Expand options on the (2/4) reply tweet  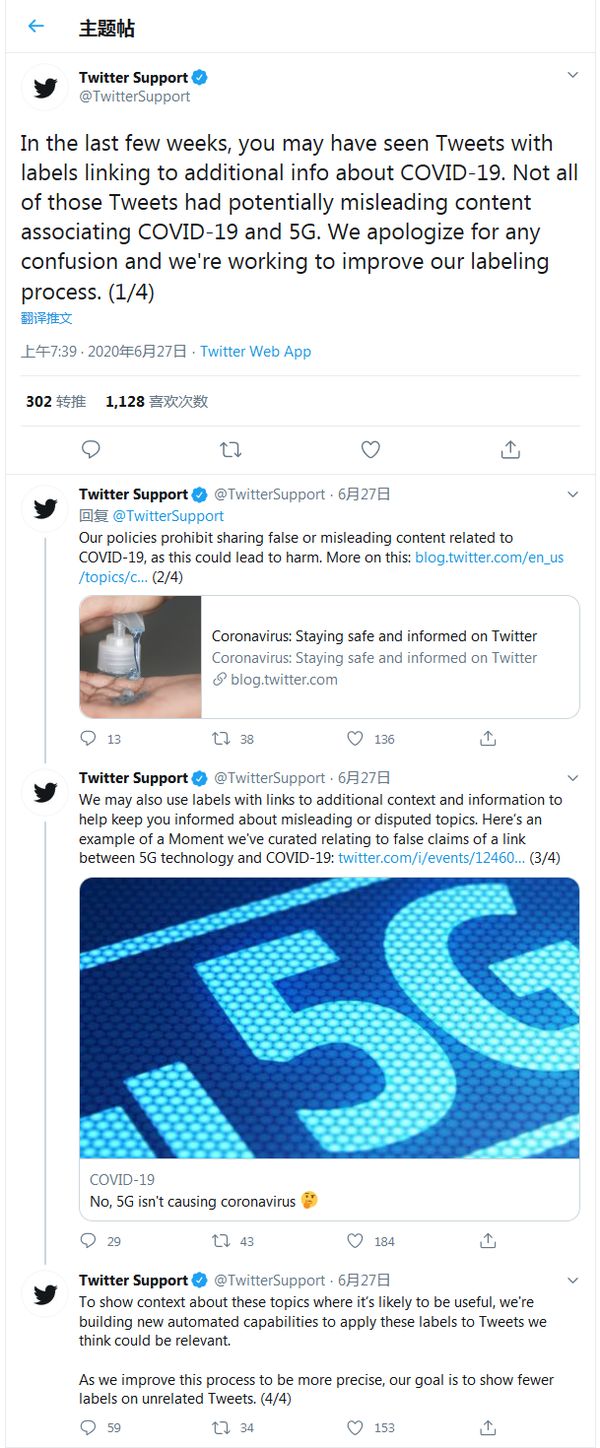point(572,493)
